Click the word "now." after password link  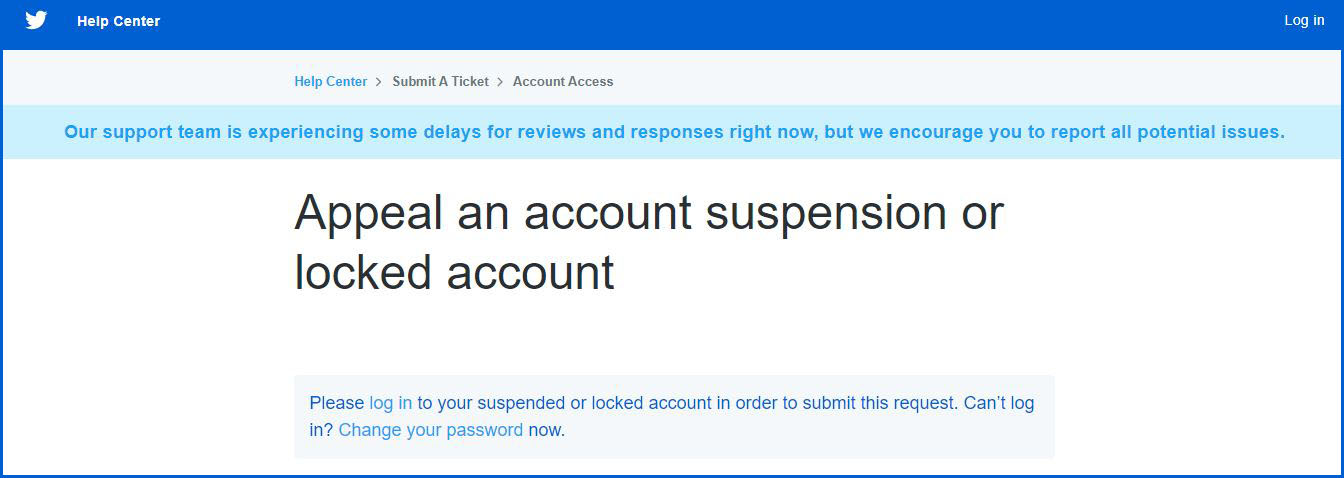(546, 430)
